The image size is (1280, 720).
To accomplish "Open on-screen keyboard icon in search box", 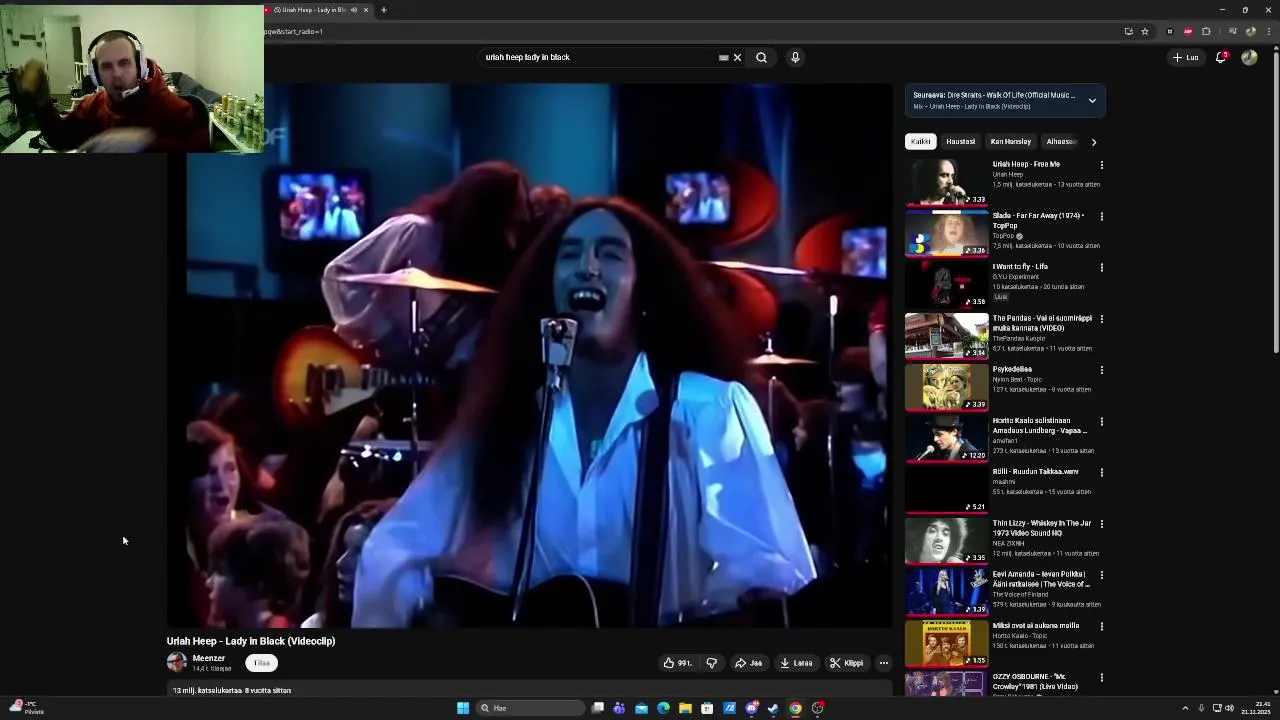I will click(x=723, y=57).
